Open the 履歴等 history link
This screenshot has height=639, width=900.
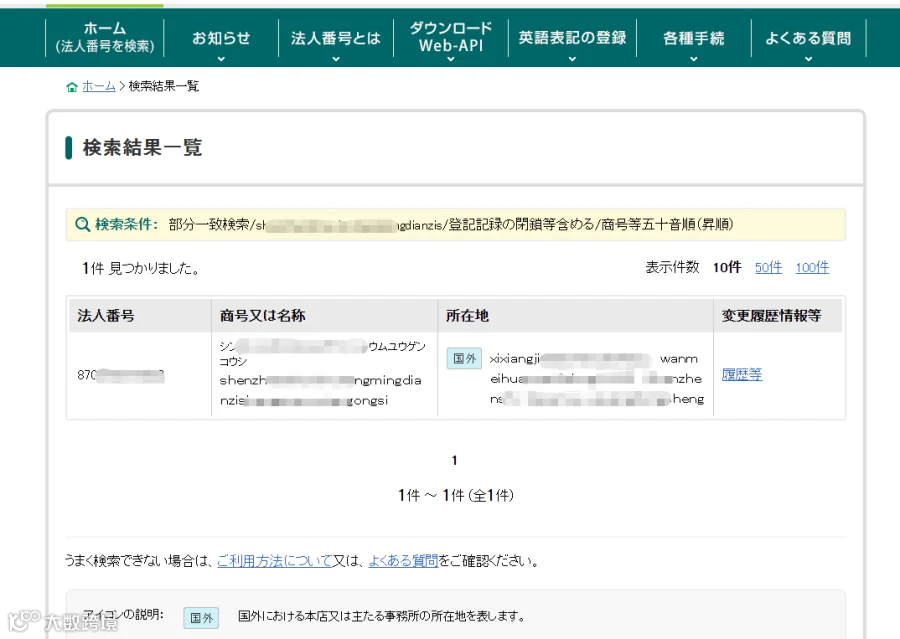[x=742, y=374]
